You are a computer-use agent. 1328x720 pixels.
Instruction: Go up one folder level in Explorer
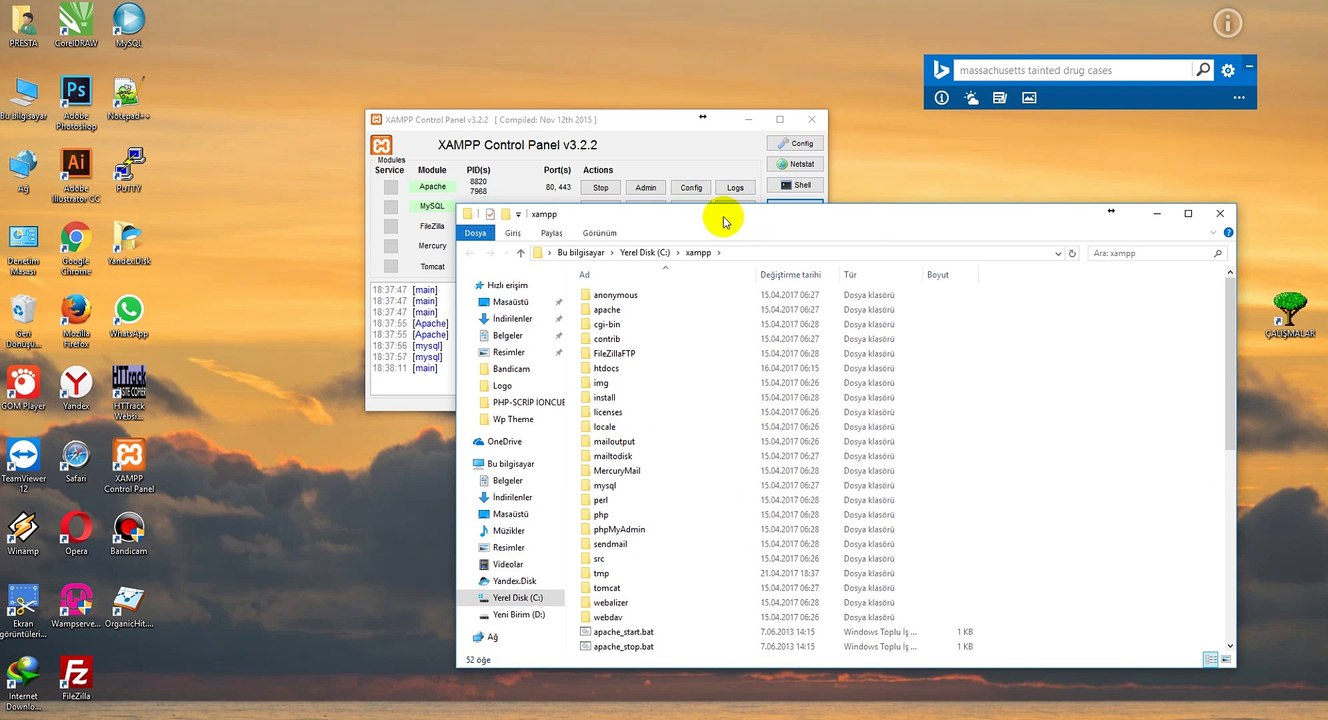pos(520,253)
